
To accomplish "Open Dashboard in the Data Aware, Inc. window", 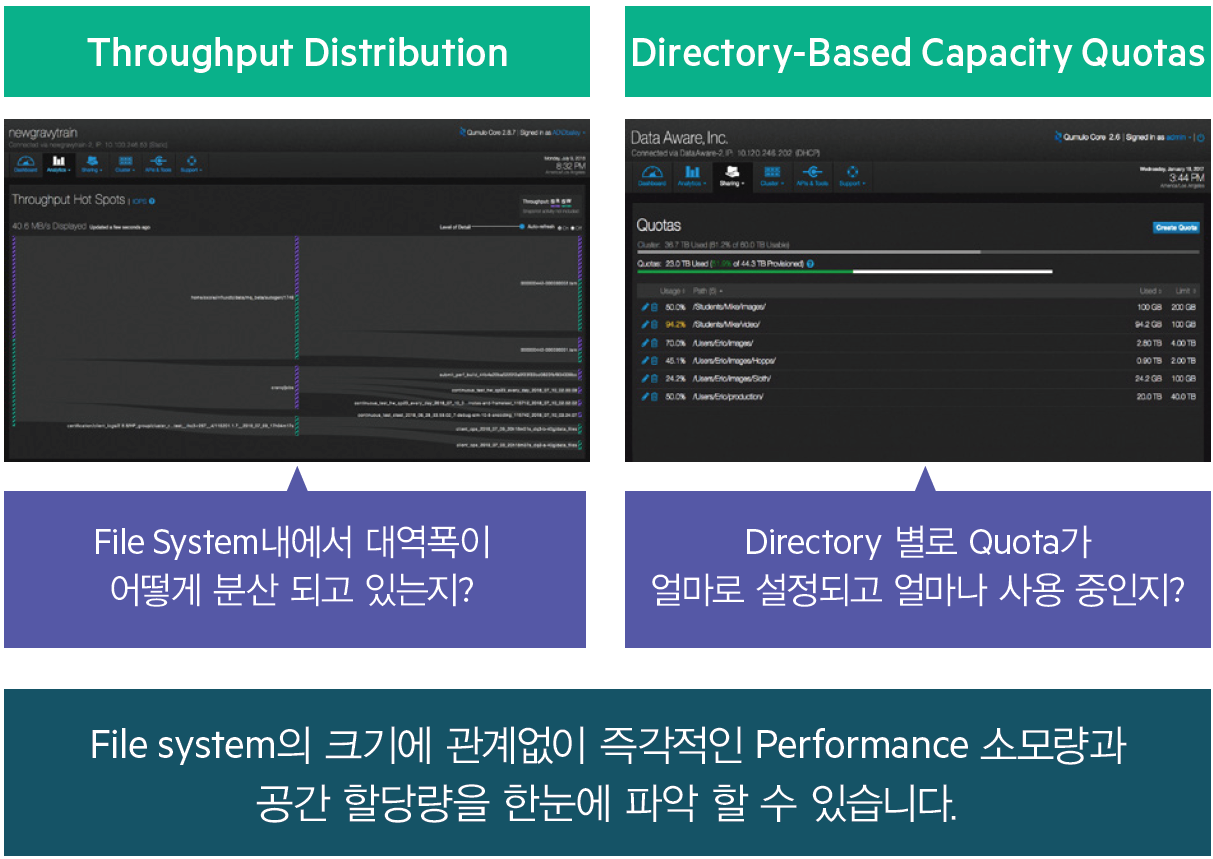I will (x=652, y=175).
